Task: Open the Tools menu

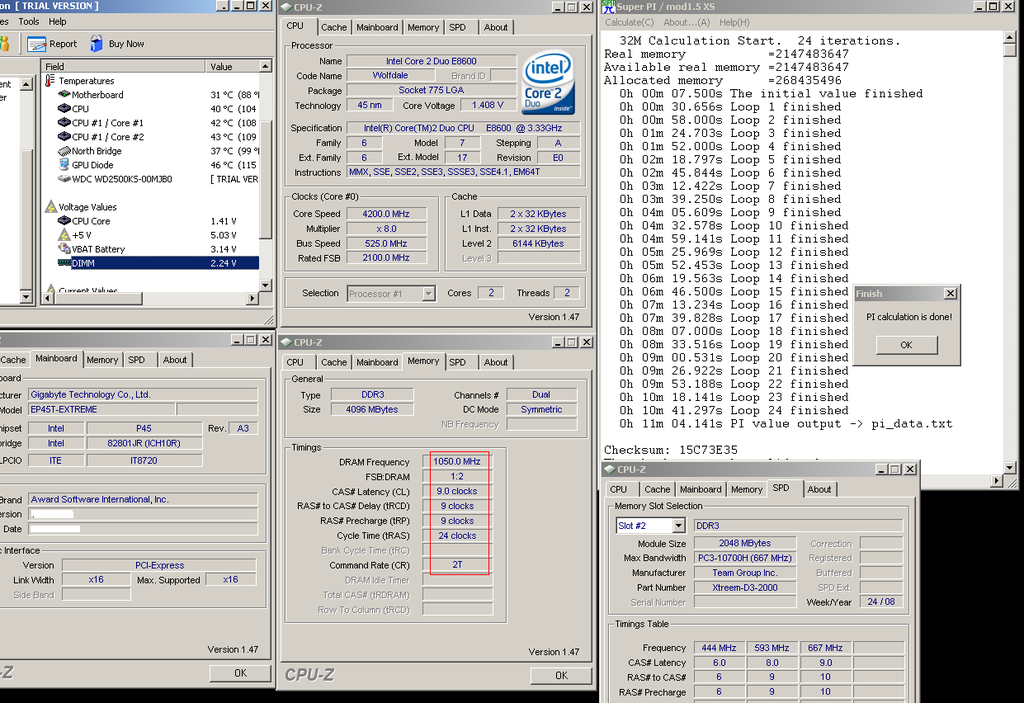Action: (29, 21)
